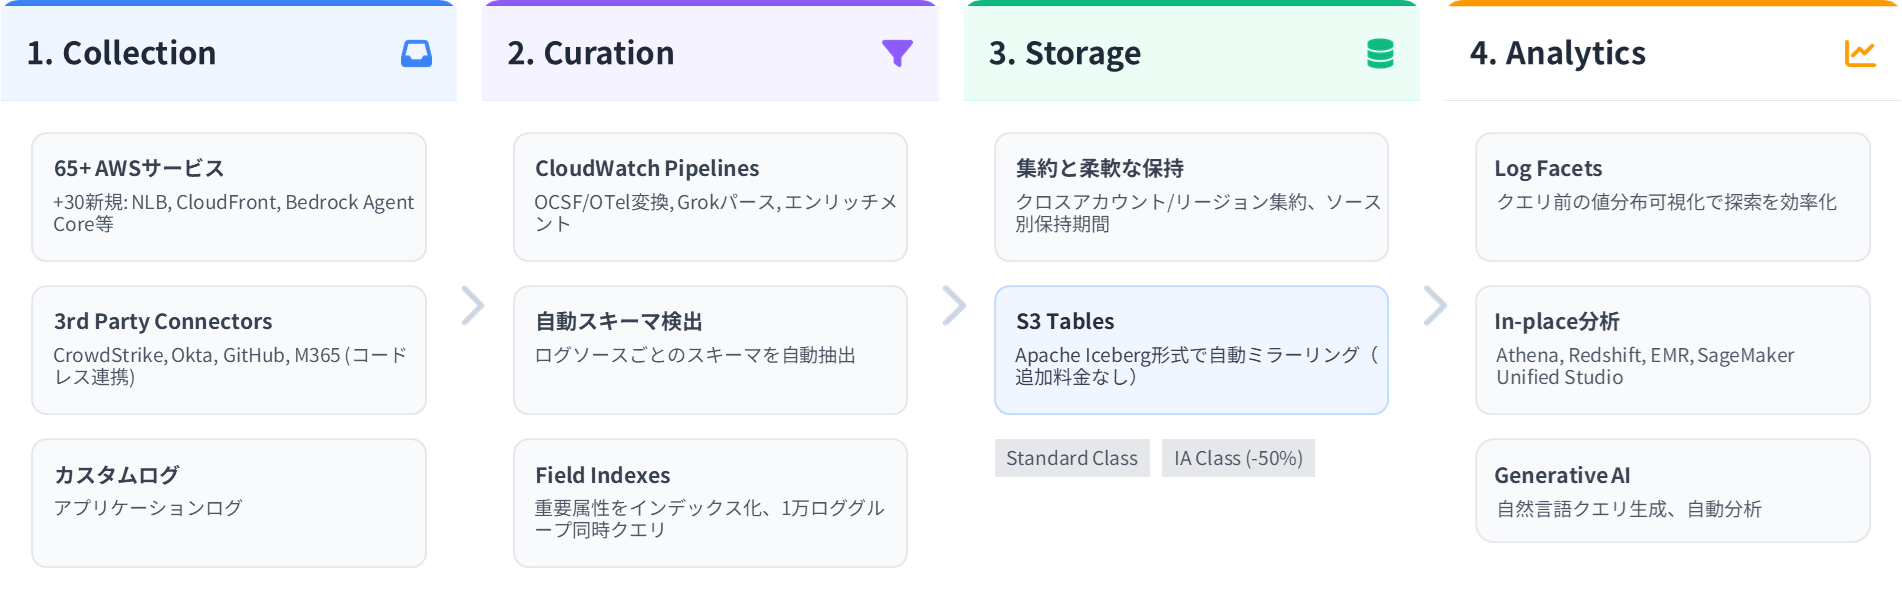
Task: Open the 3rd Party Connectors card
Action: [x=229, y=350]
